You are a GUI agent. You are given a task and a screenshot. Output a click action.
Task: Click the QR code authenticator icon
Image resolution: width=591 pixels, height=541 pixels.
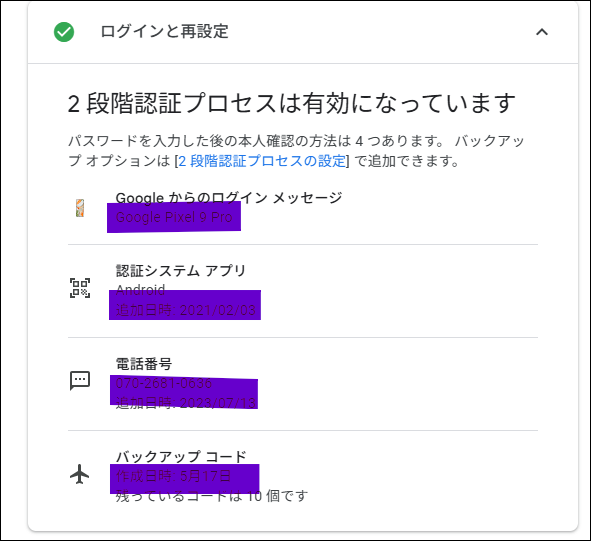pyautogui.click(x=80, y=288)
